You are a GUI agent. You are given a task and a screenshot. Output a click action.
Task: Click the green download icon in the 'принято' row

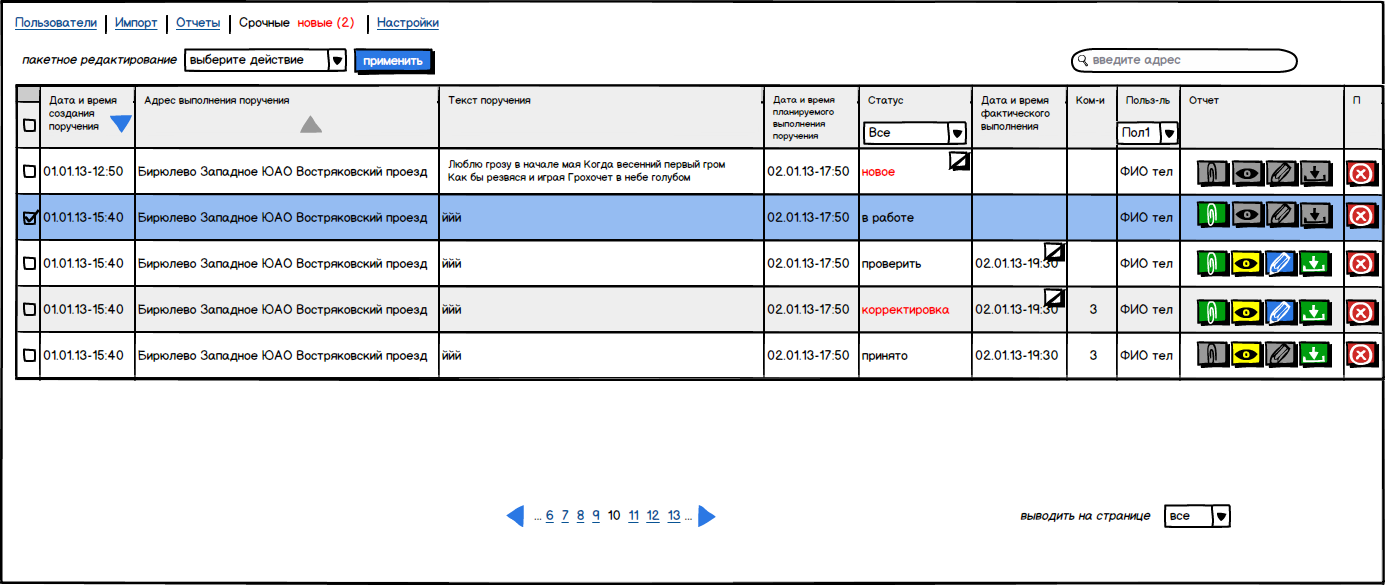pos(1316,355)
